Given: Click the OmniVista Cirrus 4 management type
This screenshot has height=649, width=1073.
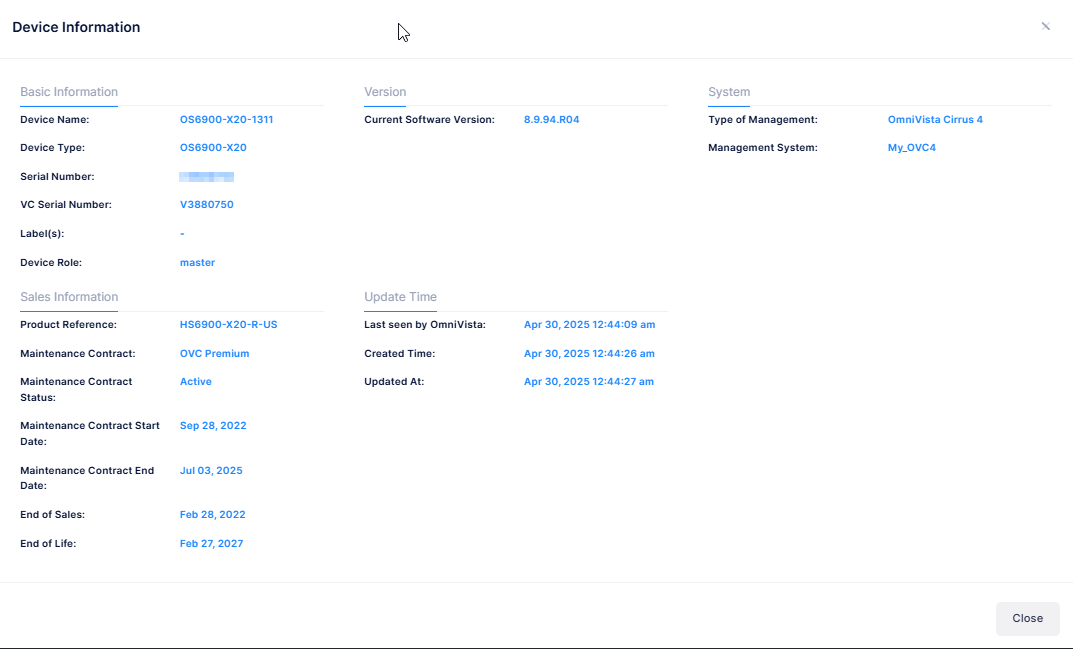Looking at the screenshot, I should click(x=934, y=120).
